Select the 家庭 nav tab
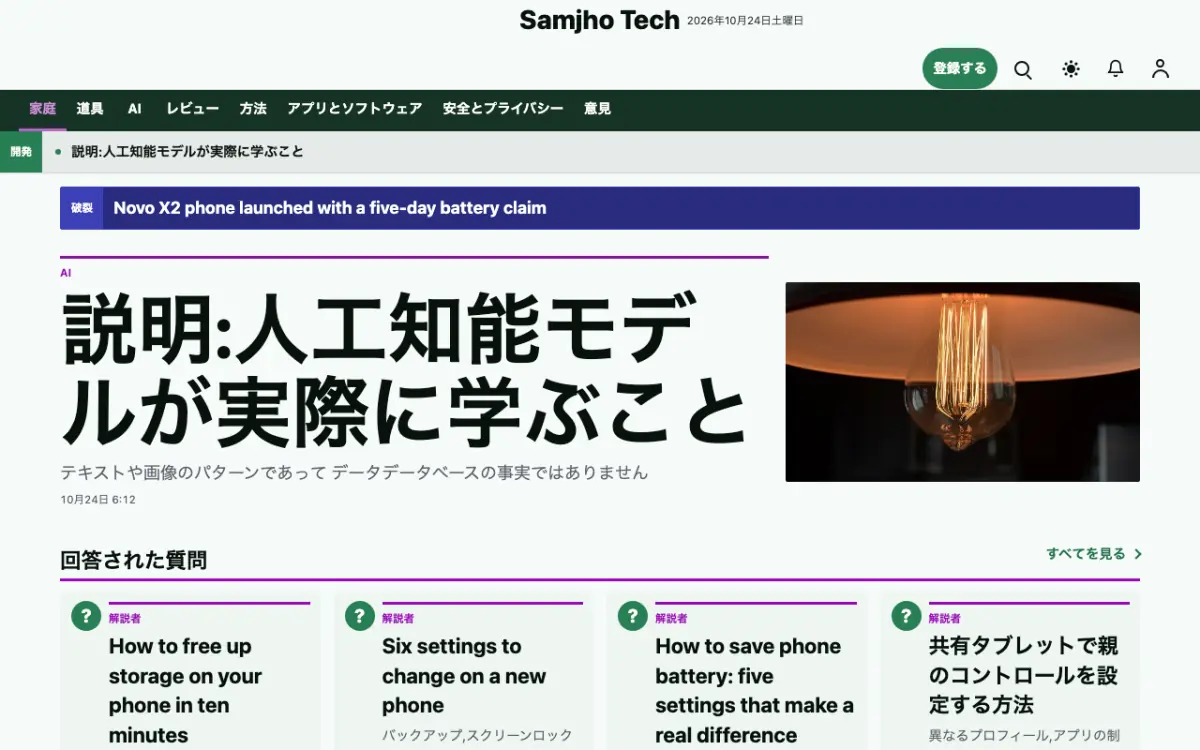Image resolution: width=1200 pixels, height=750 pixels. [x=43, y=109]
